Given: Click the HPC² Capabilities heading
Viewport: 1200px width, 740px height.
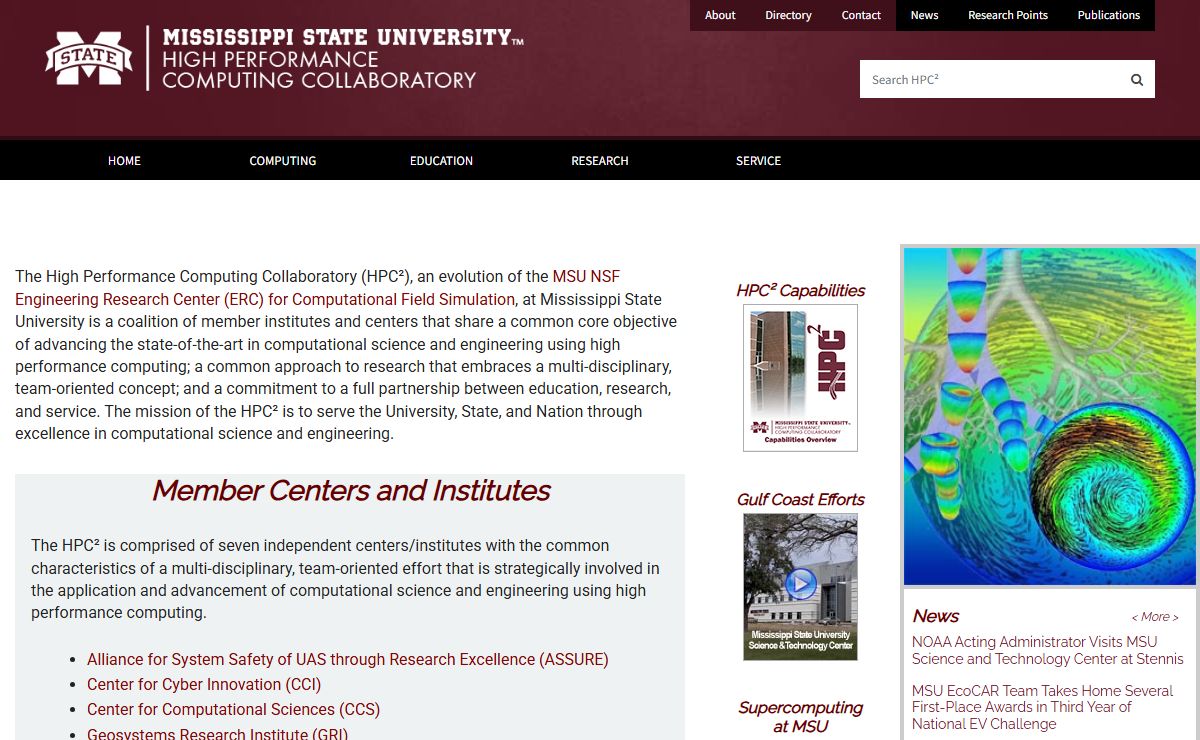Looking at the screenshot, I should 800,291.
